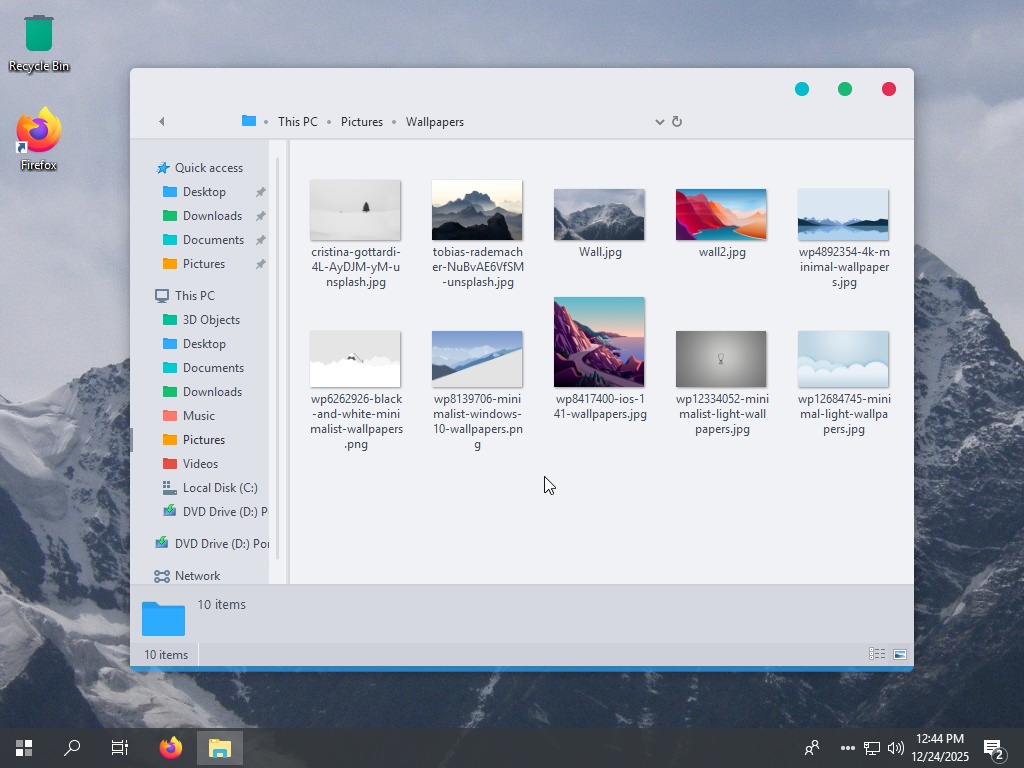
Task: Refresh the Wallpapers folder view
Action: click(677, 122)
